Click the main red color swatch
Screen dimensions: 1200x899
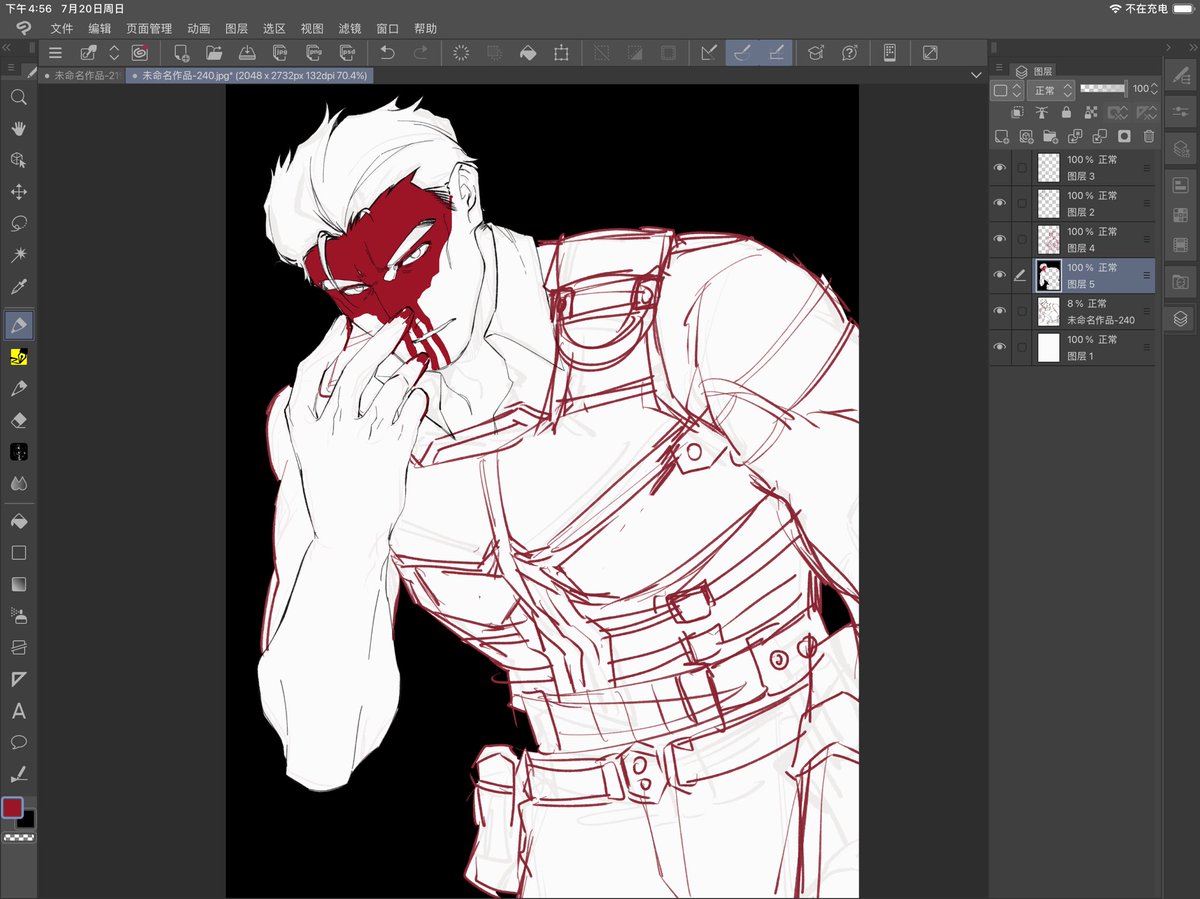(12, 807)
